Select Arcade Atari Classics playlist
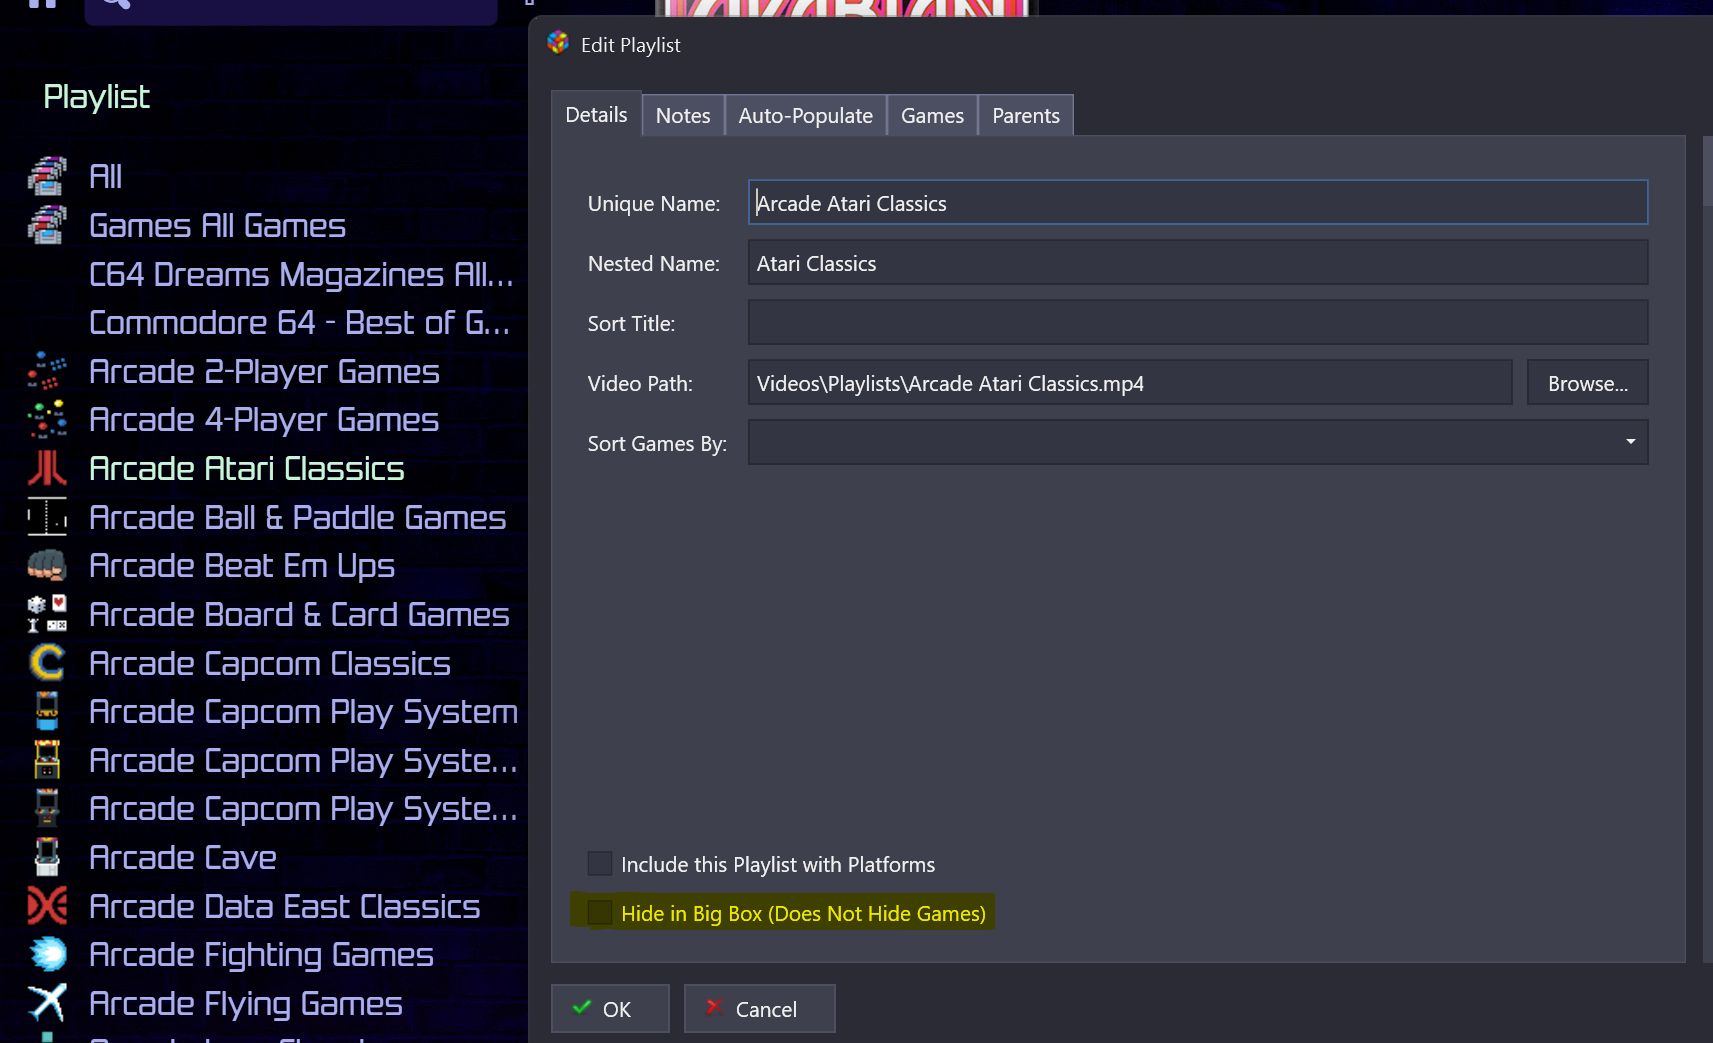 pos(247,468)
